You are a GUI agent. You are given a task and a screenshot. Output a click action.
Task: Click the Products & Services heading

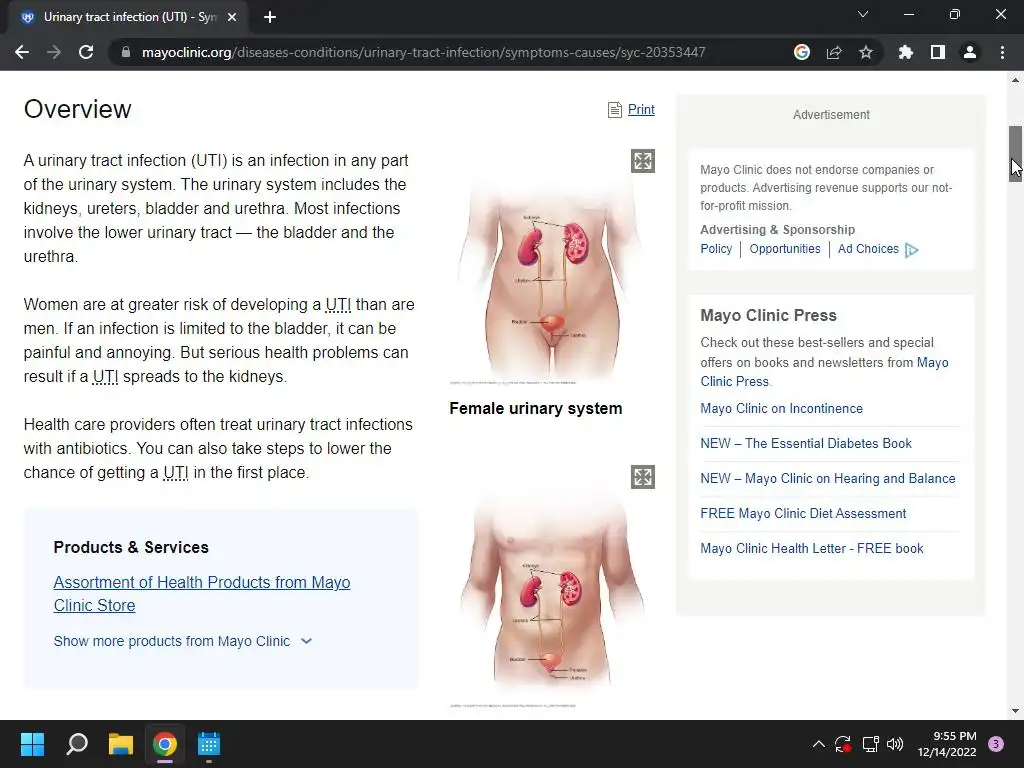131,547
